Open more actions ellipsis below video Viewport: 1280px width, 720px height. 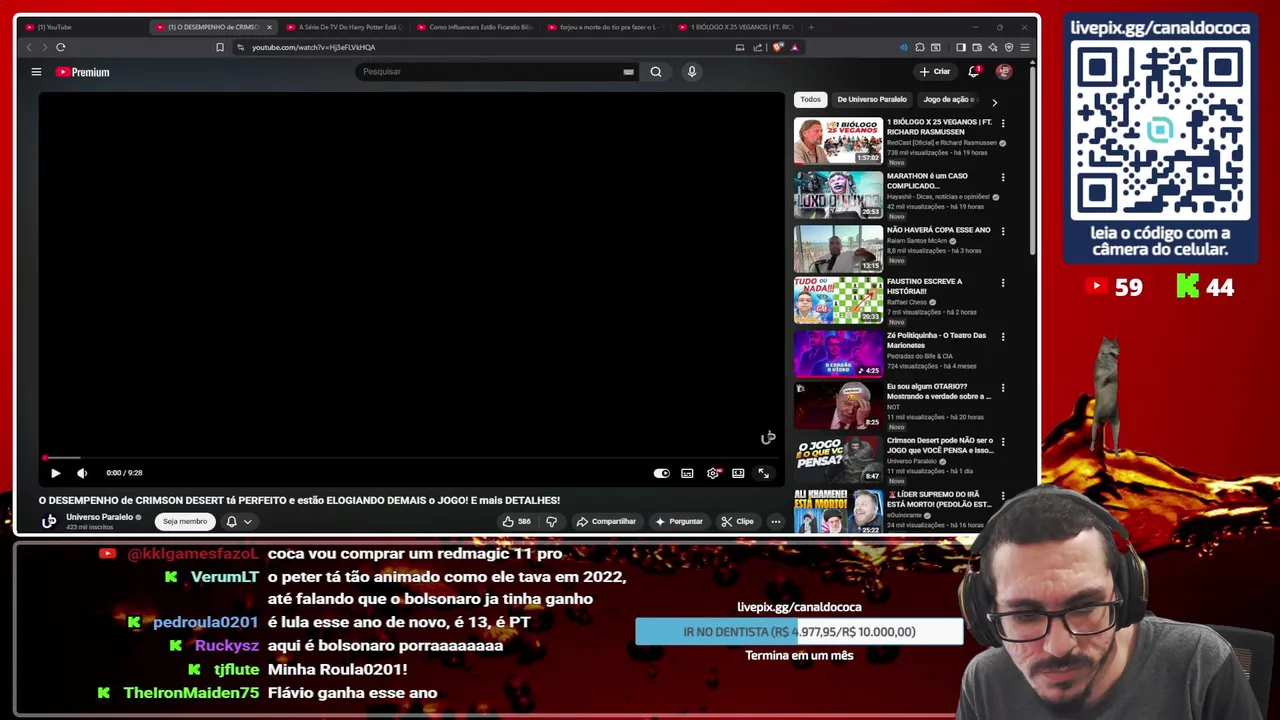coord(775,521)
